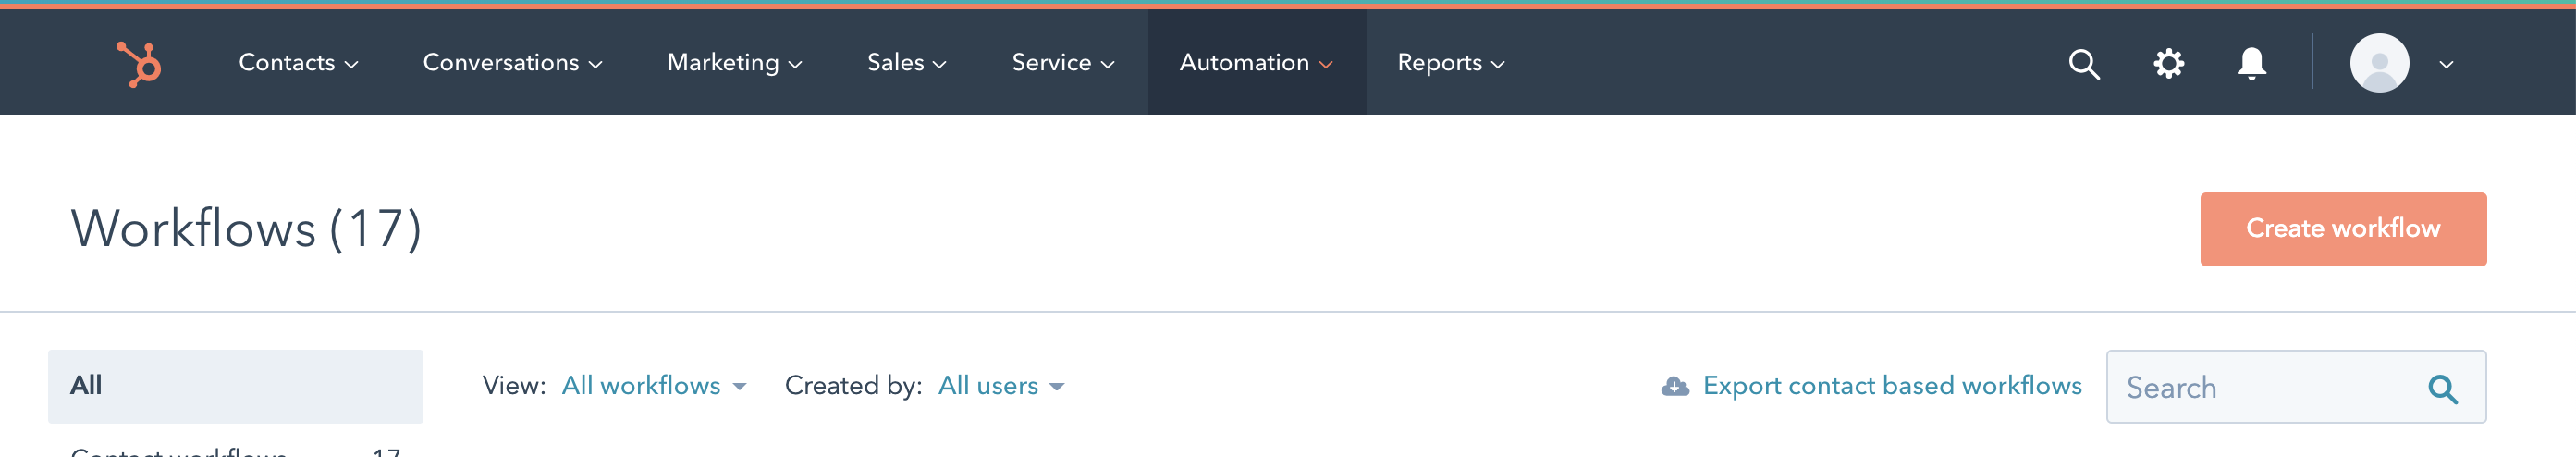Viewport: 2576px width, 457px height.
Task: Click the magnifier in workflows search box
Action: (2442, 388)
